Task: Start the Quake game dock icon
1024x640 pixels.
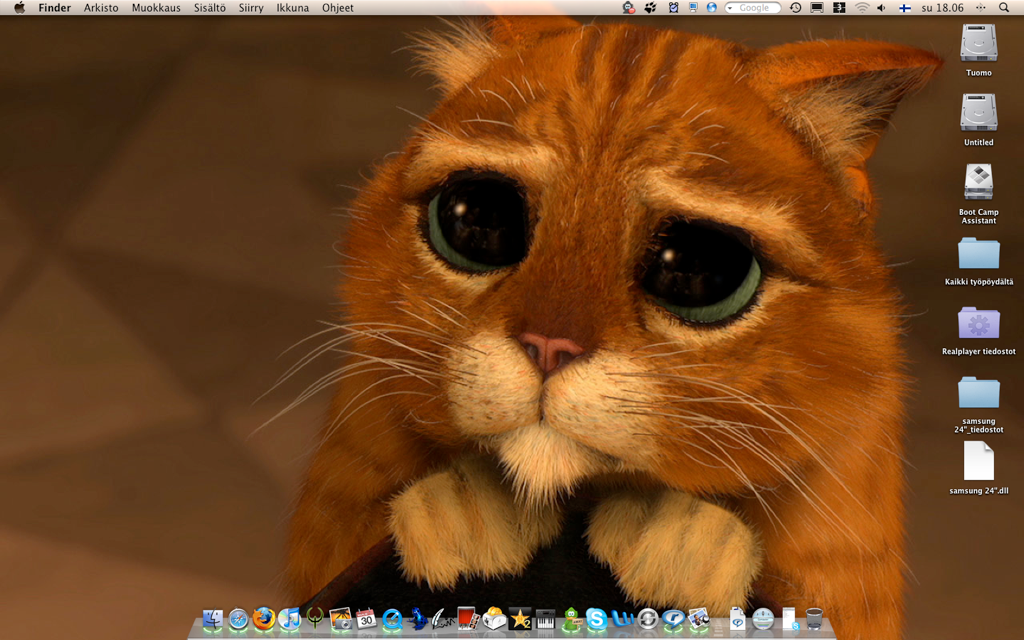Action: coord(315,618)
